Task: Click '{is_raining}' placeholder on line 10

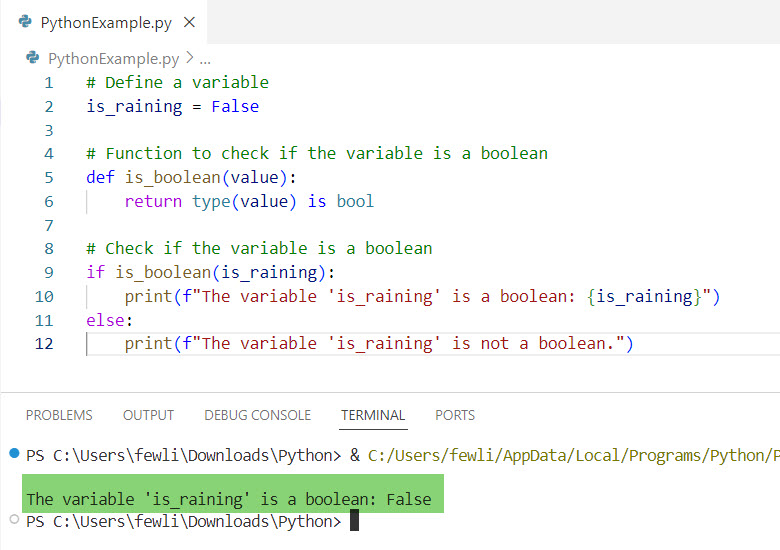Action: (644, 296)
